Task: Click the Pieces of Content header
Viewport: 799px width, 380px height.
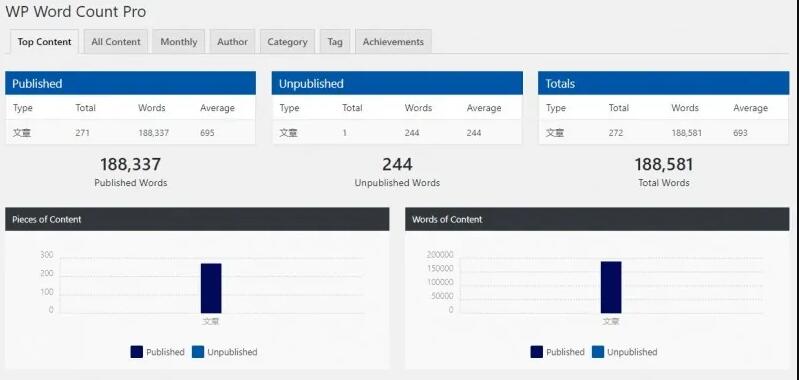Action: [x=197, y=220]
